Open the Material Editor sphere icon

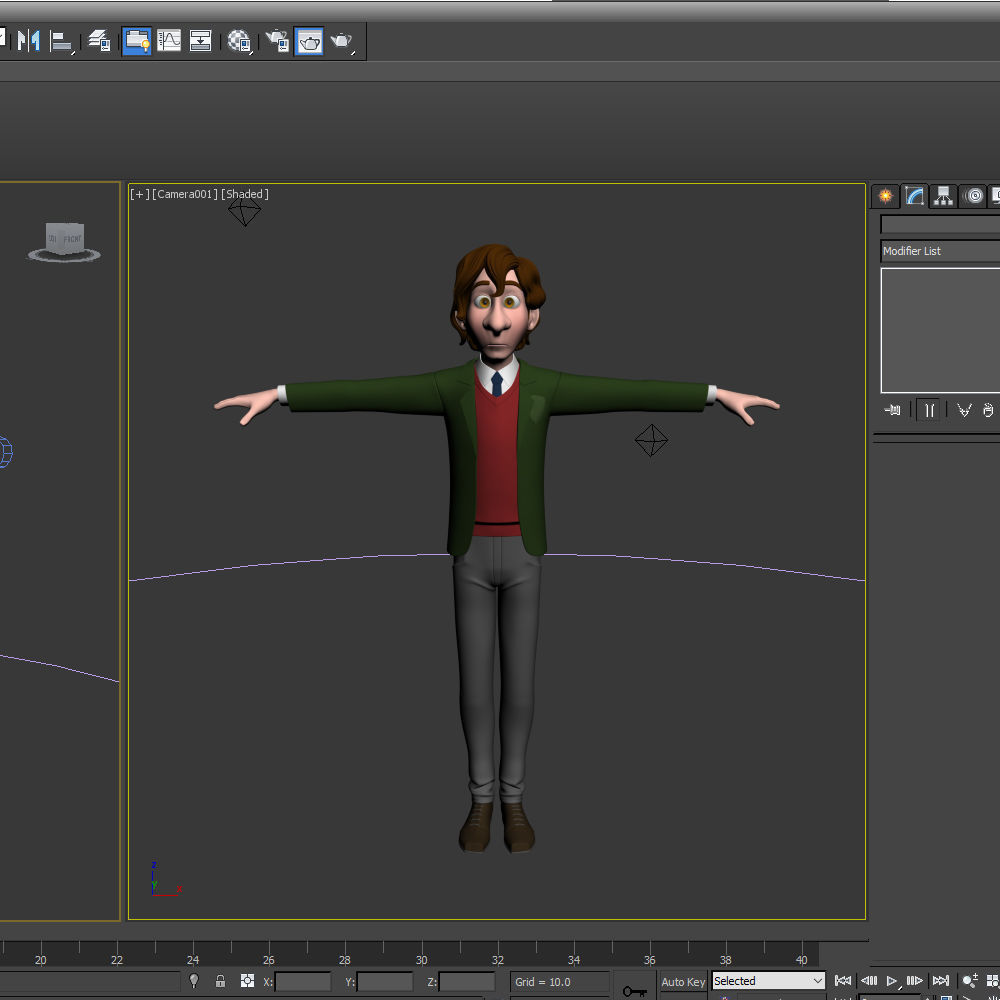239,41
